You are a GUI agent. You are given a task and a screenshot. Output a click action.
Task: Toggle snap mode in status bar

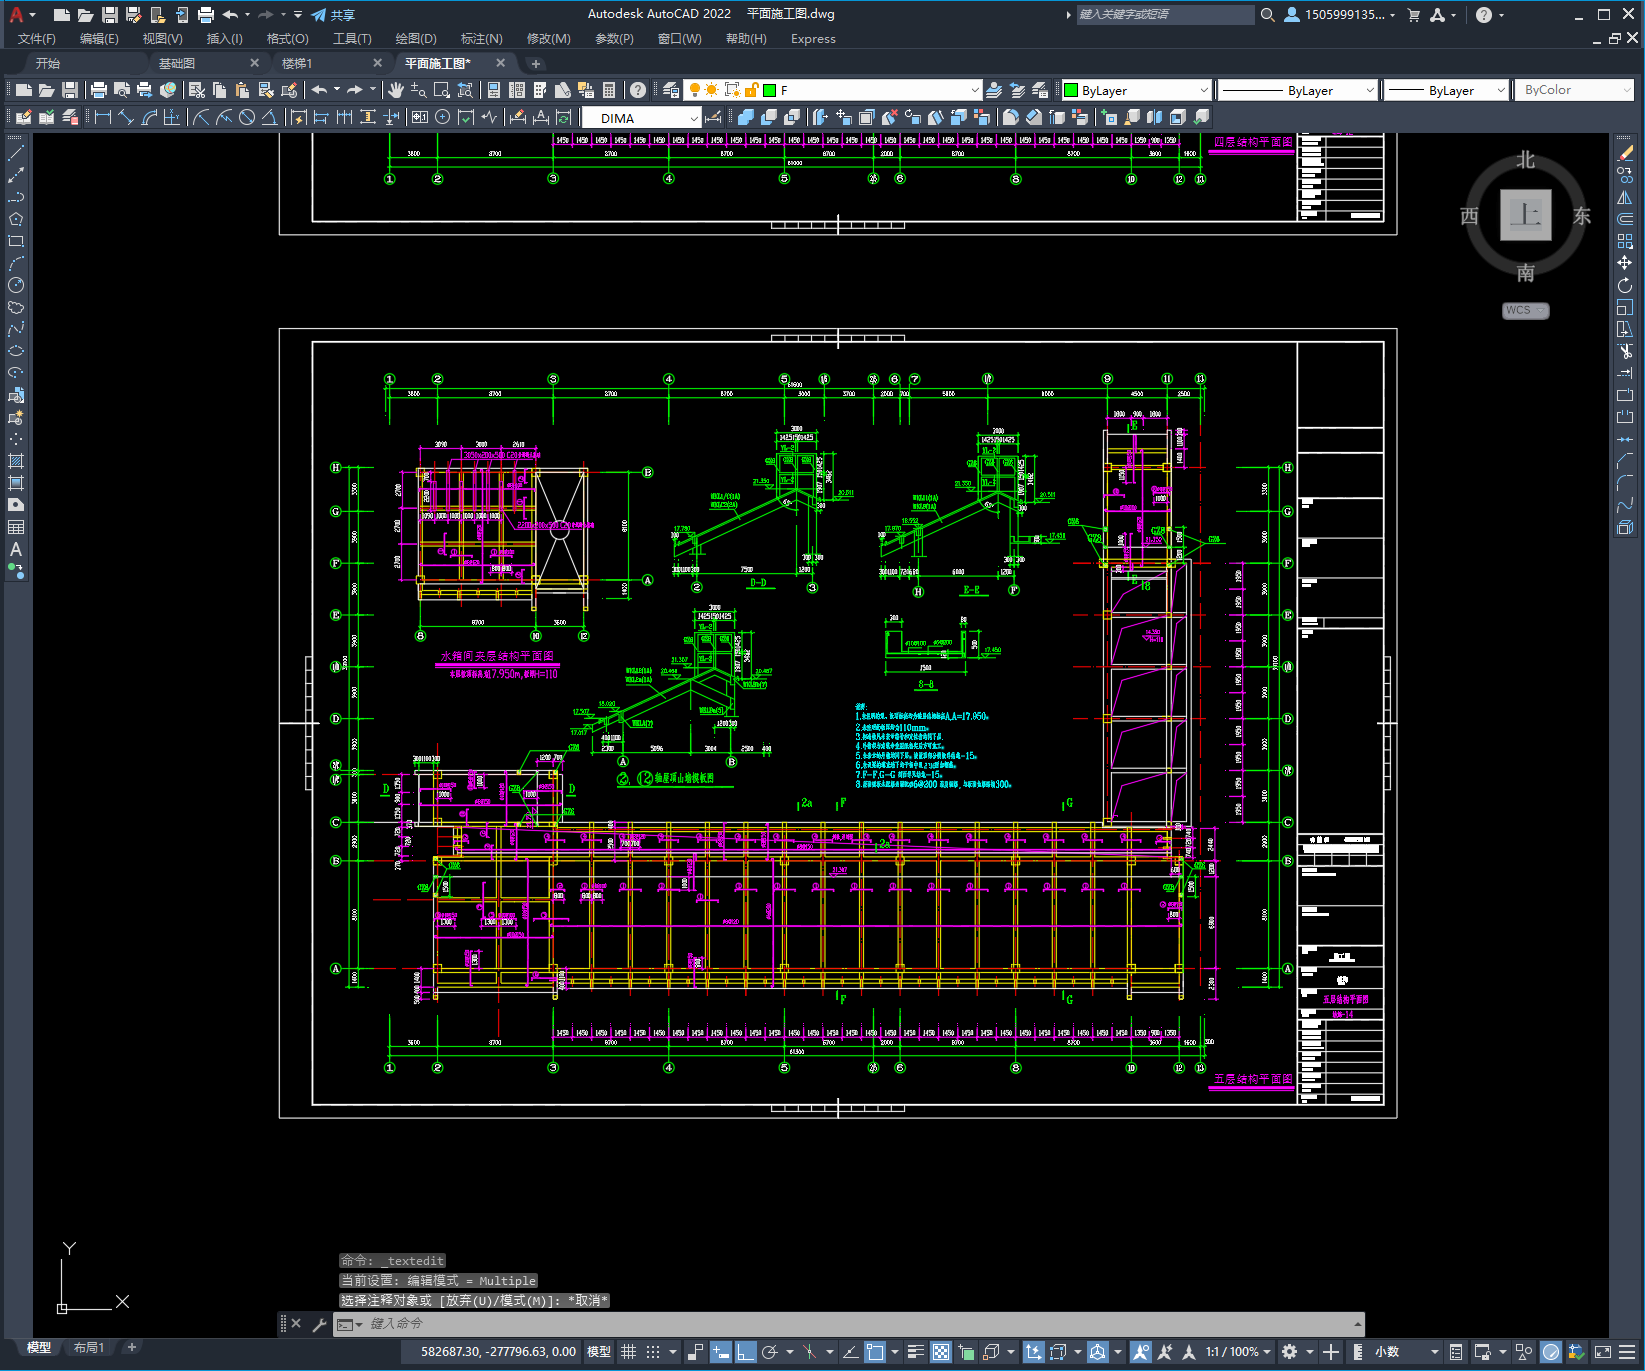coord(653,1352)
